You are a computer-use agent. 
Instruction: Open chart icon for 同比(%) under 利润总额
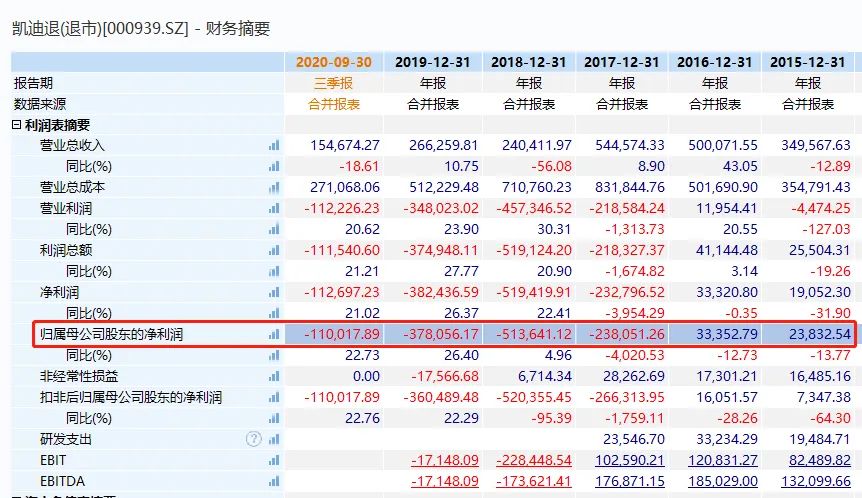click(x=274, y=271)
